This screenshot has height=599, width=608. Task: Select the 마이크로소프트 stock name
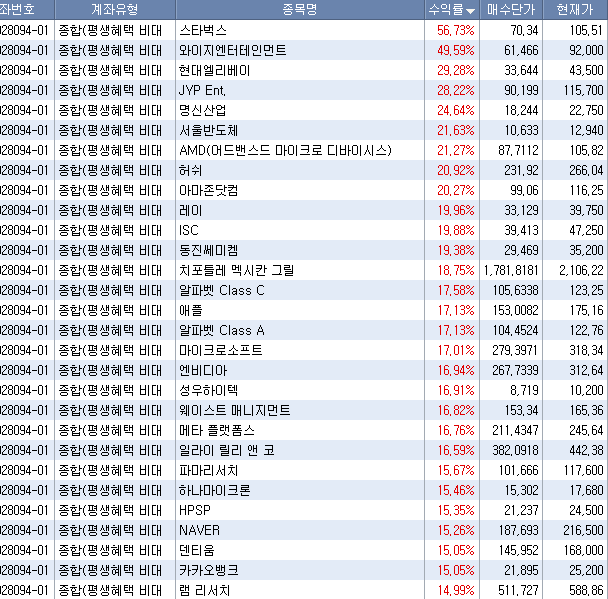[x=220, y=350]
